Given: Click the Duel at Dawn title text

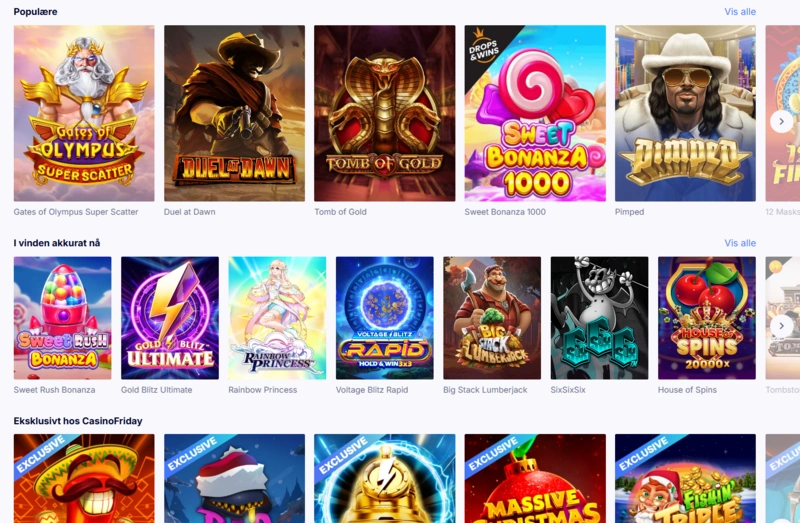Looking at the screenshot, I should [x=189, y=212].
